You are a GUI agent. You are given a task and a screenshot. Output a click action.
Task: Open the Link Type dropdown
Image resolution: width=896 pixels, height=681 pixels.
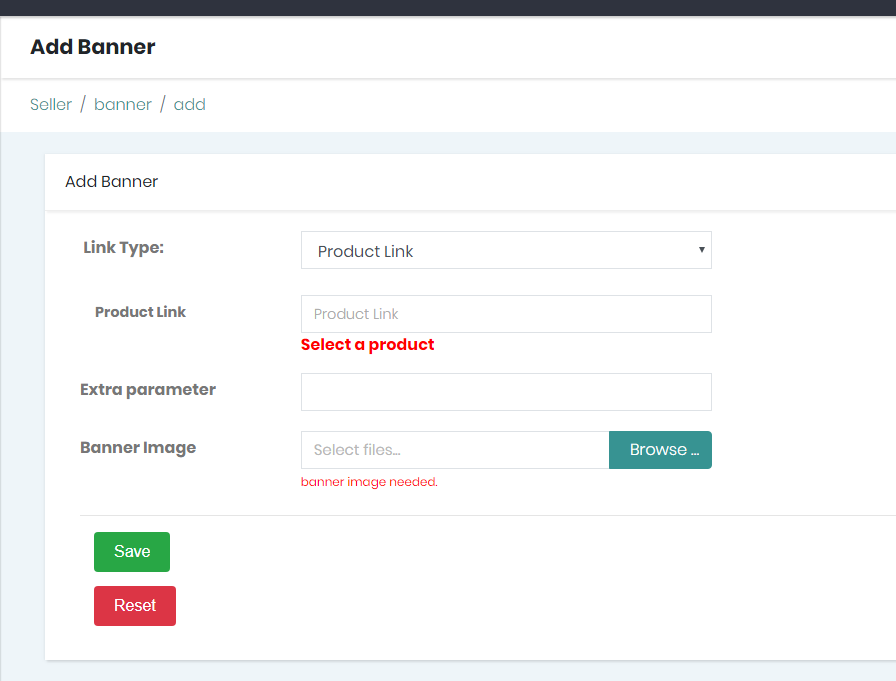pyautogui.click(x=506, y=250)
